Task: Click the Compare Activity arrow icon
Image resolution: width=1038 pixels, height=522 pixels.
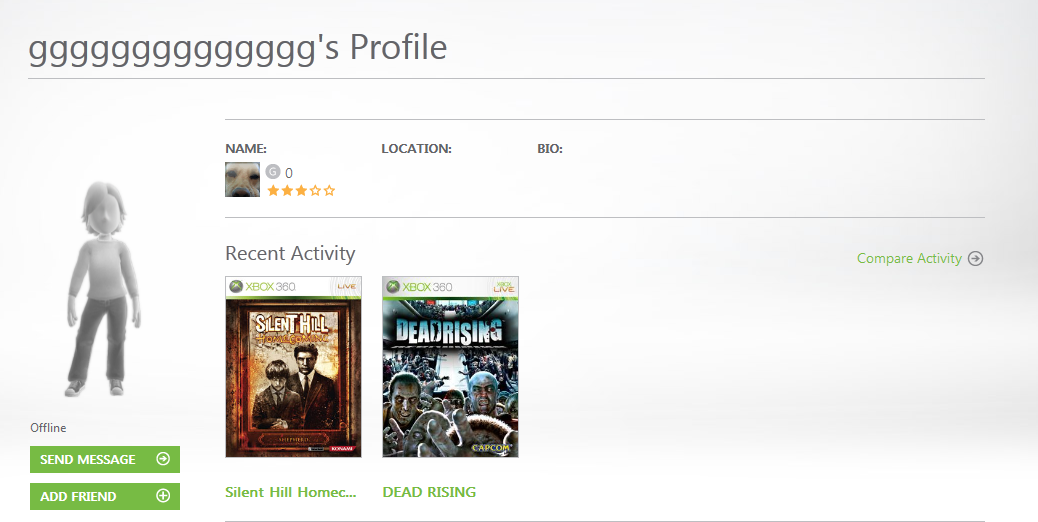Action: [x=976, y=258]
